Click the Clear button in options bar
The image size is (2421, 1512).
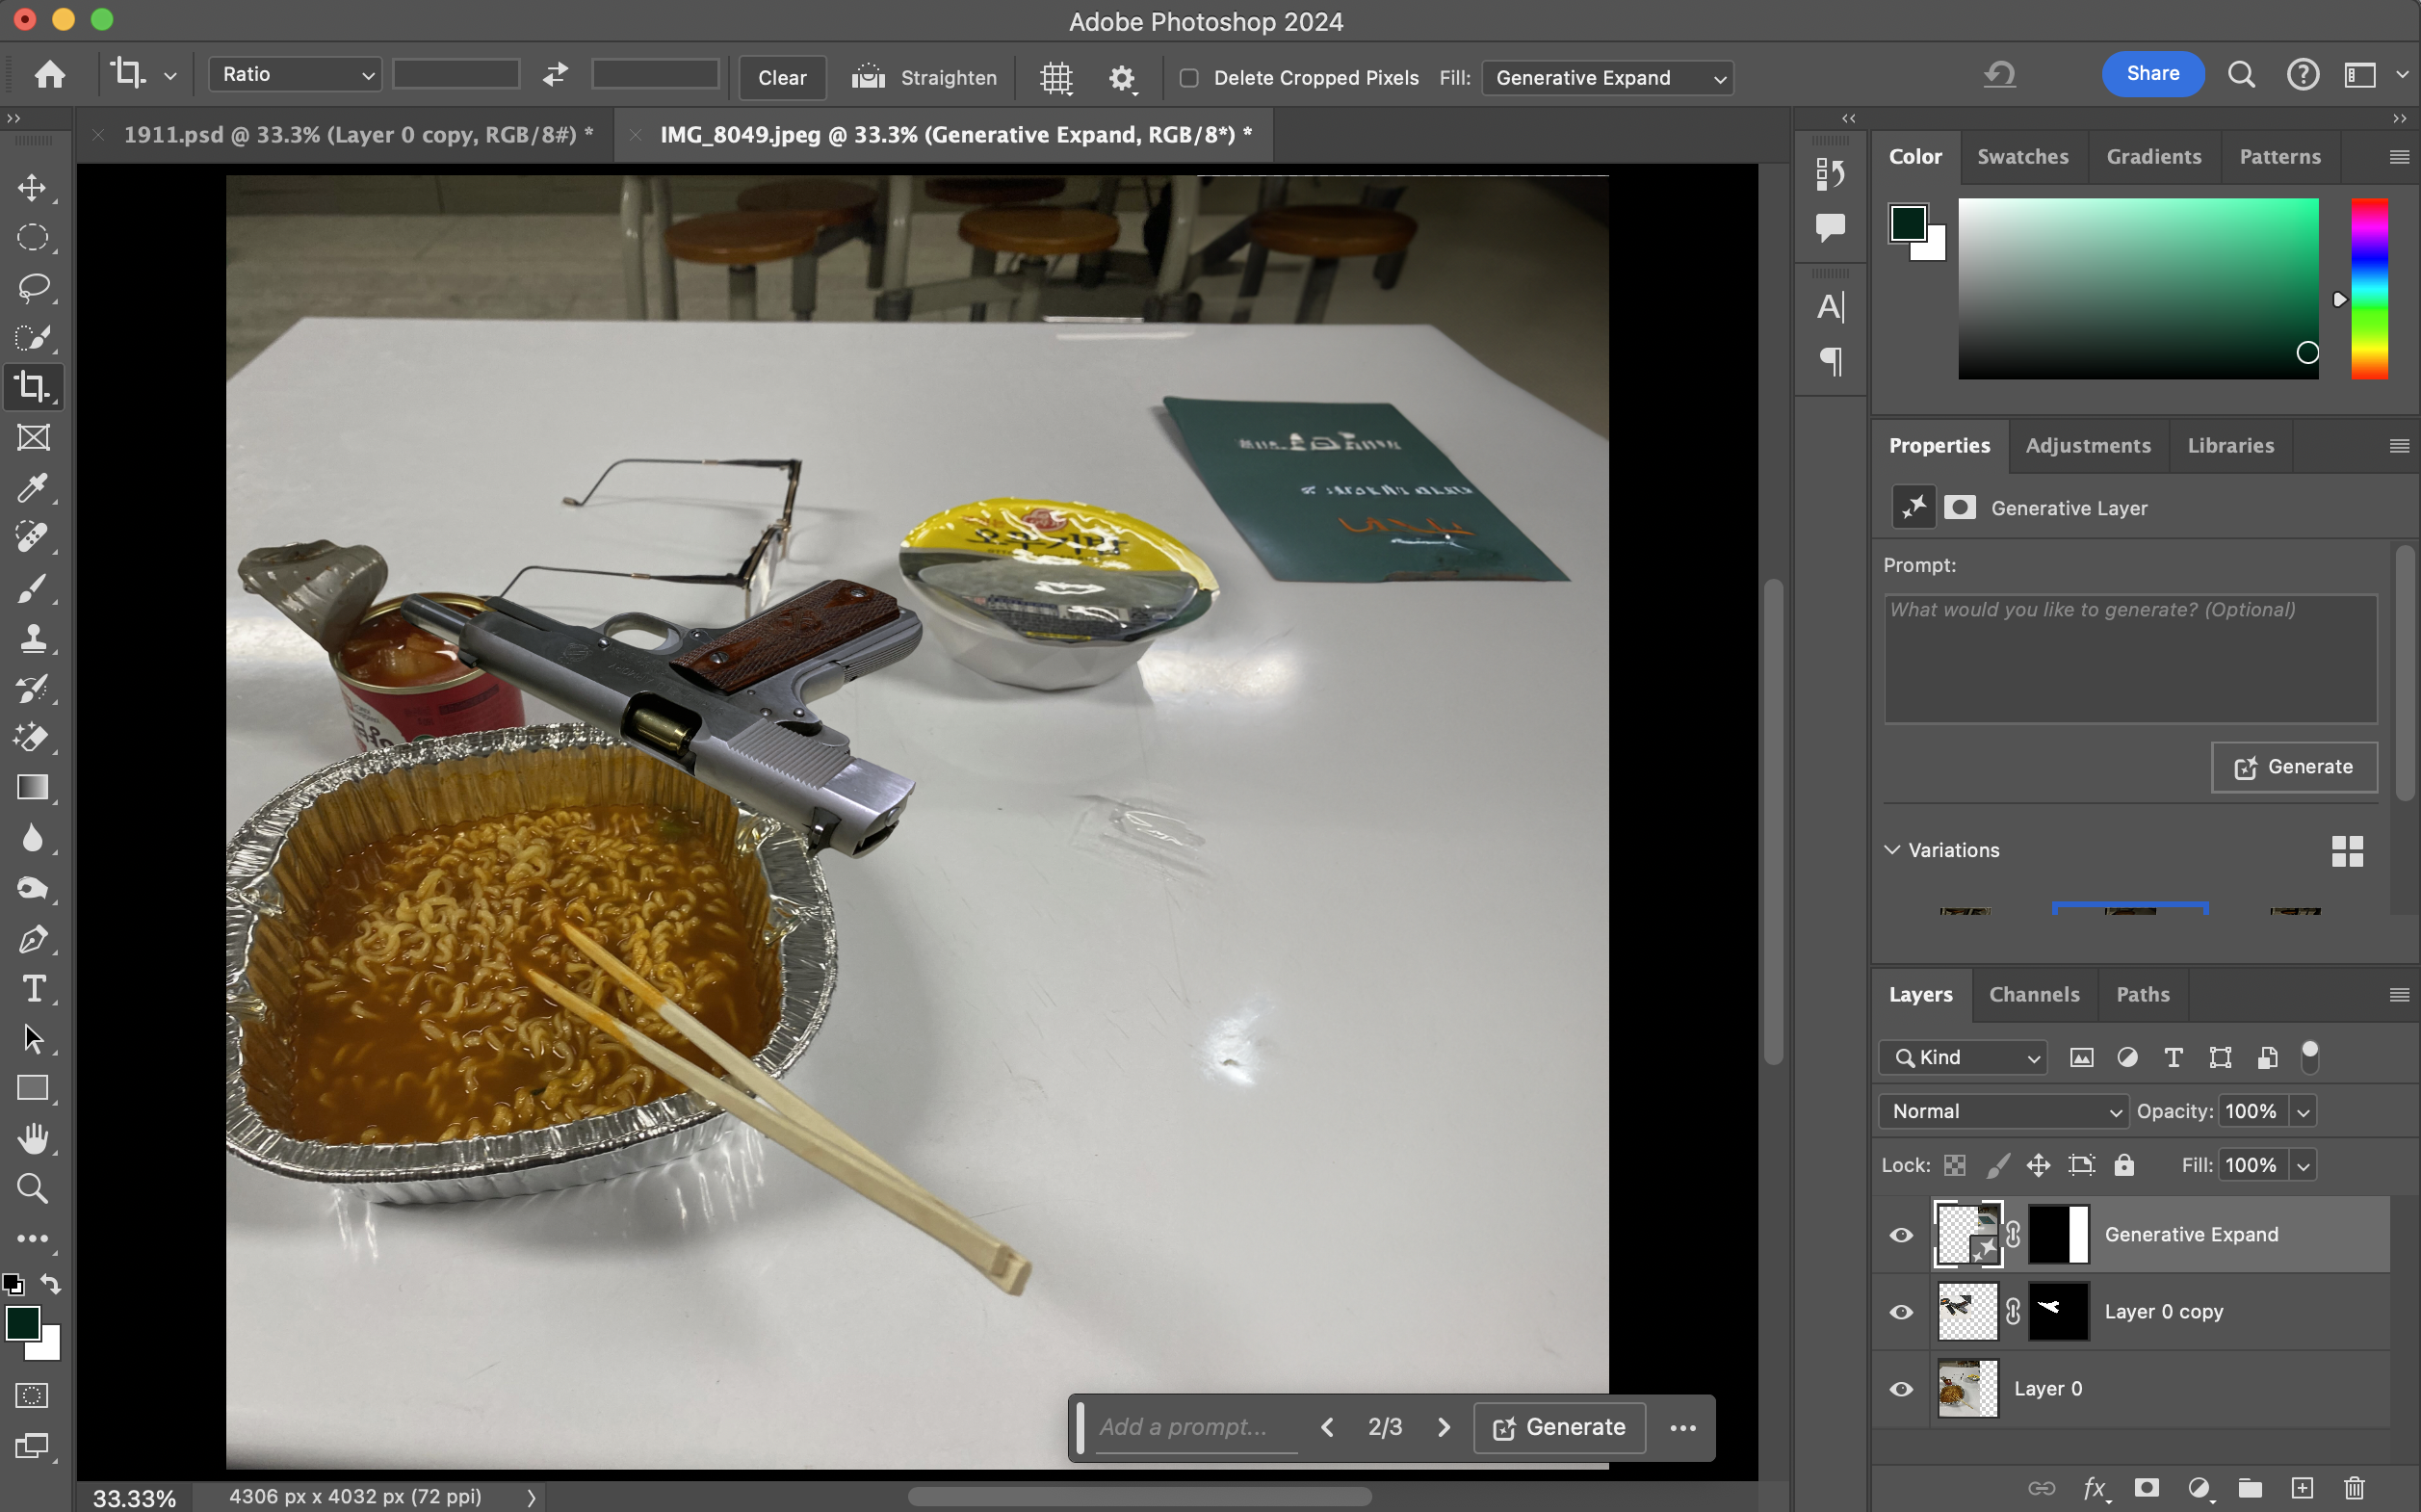(781, 78)
